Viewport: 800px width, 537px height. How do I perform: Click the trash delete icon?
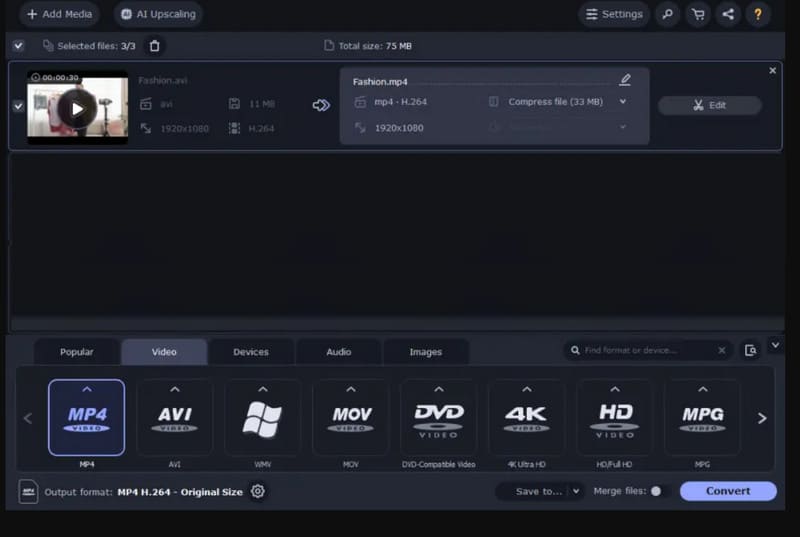[x=155, y=46]
